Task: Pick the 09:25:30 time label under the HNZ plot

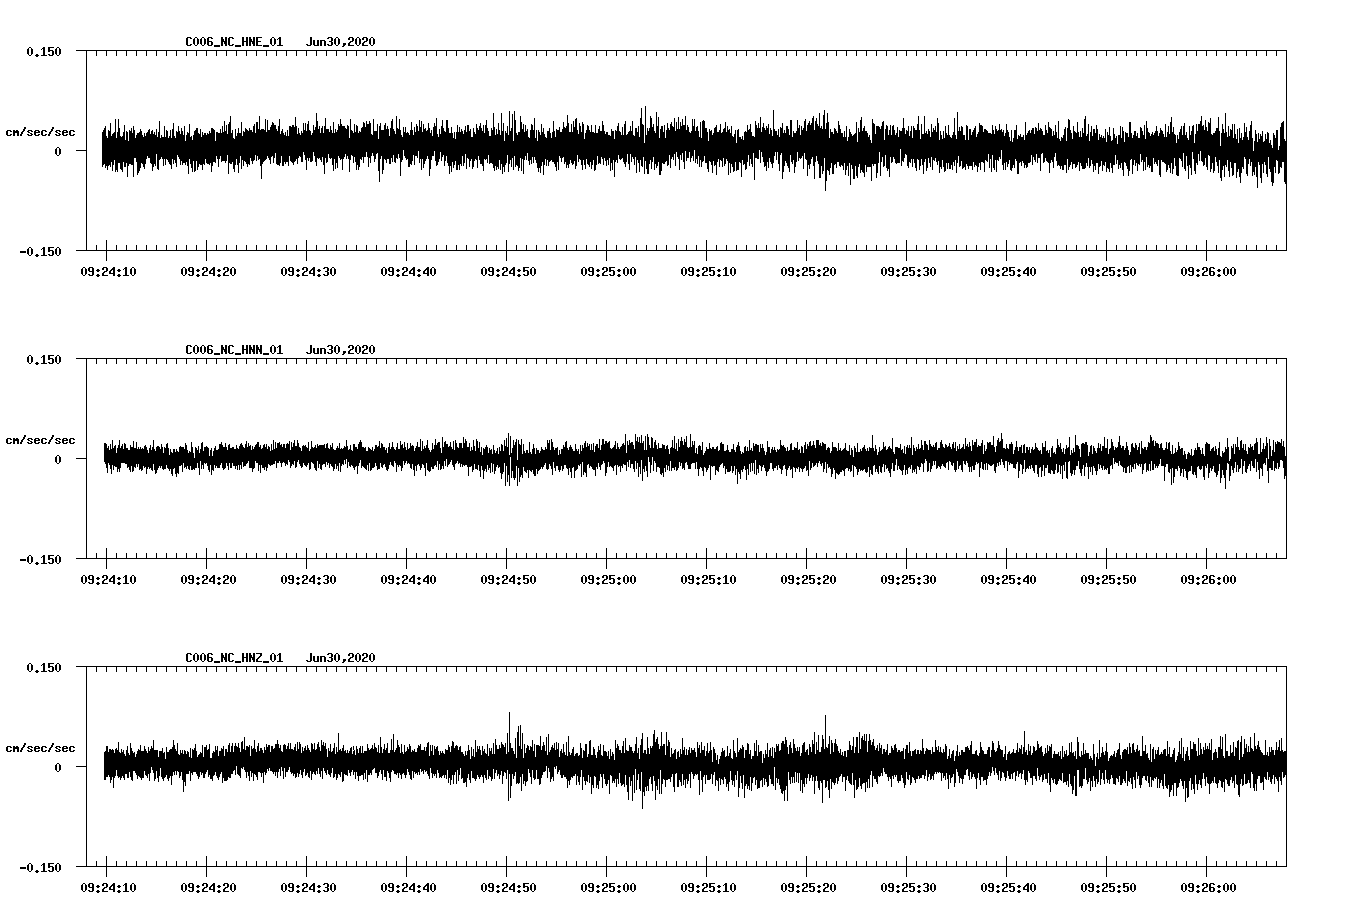Action: [908, 888]
